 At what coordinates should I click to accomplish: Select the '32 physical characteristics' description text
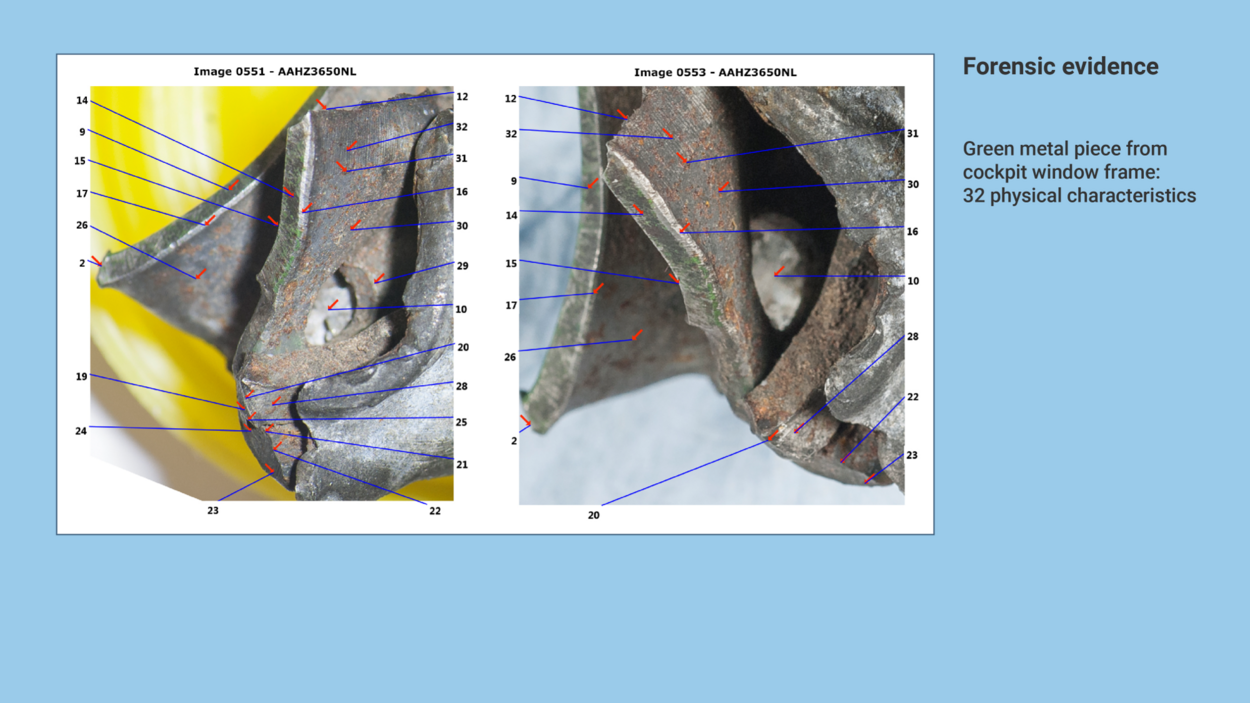click(x=1079, y=172)
